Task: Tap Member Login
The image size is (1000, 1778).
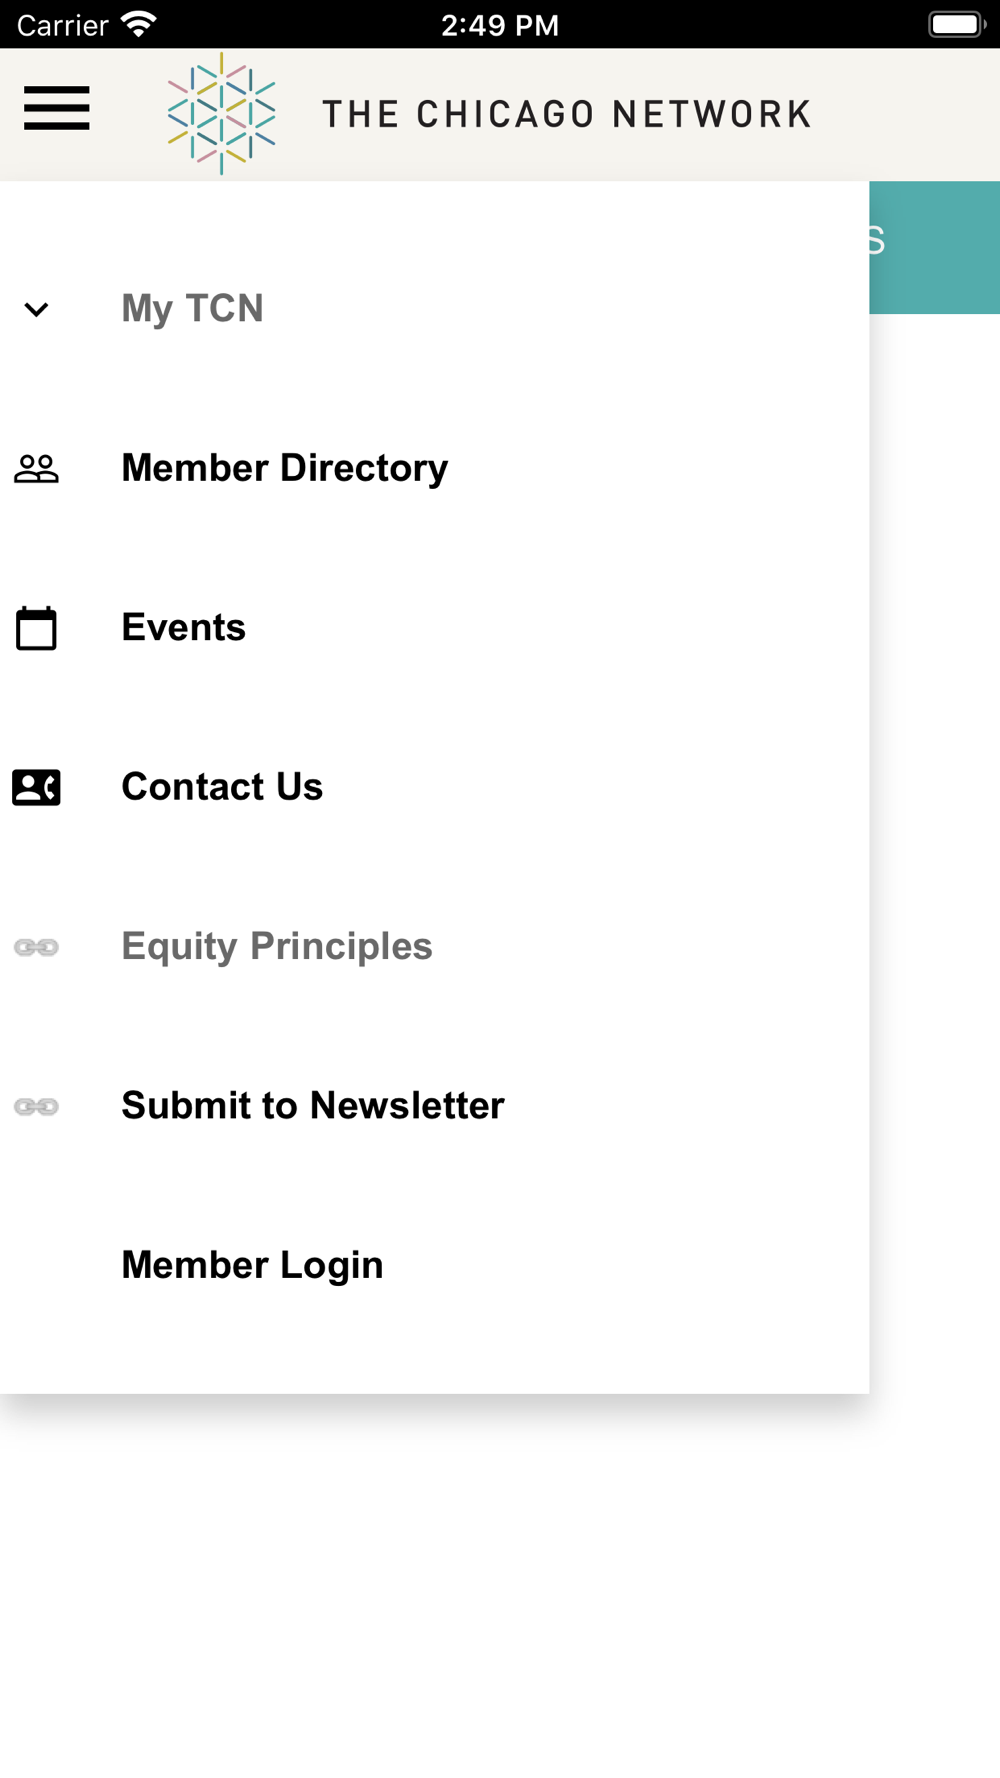Action: (252, 1265)
